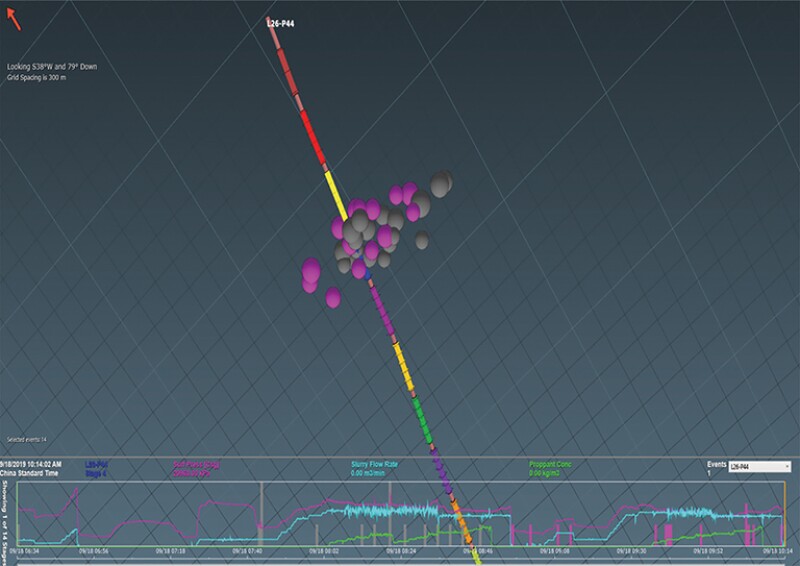Select the upper yellow wellbore stage segment

(x=336, y=195)
